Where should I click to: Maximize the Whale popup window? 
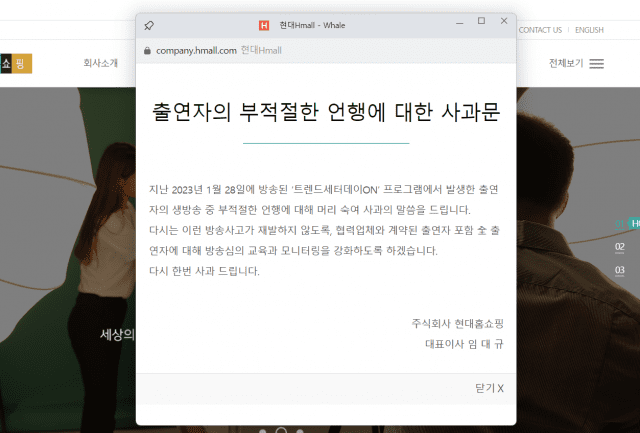tap(482, 21)
